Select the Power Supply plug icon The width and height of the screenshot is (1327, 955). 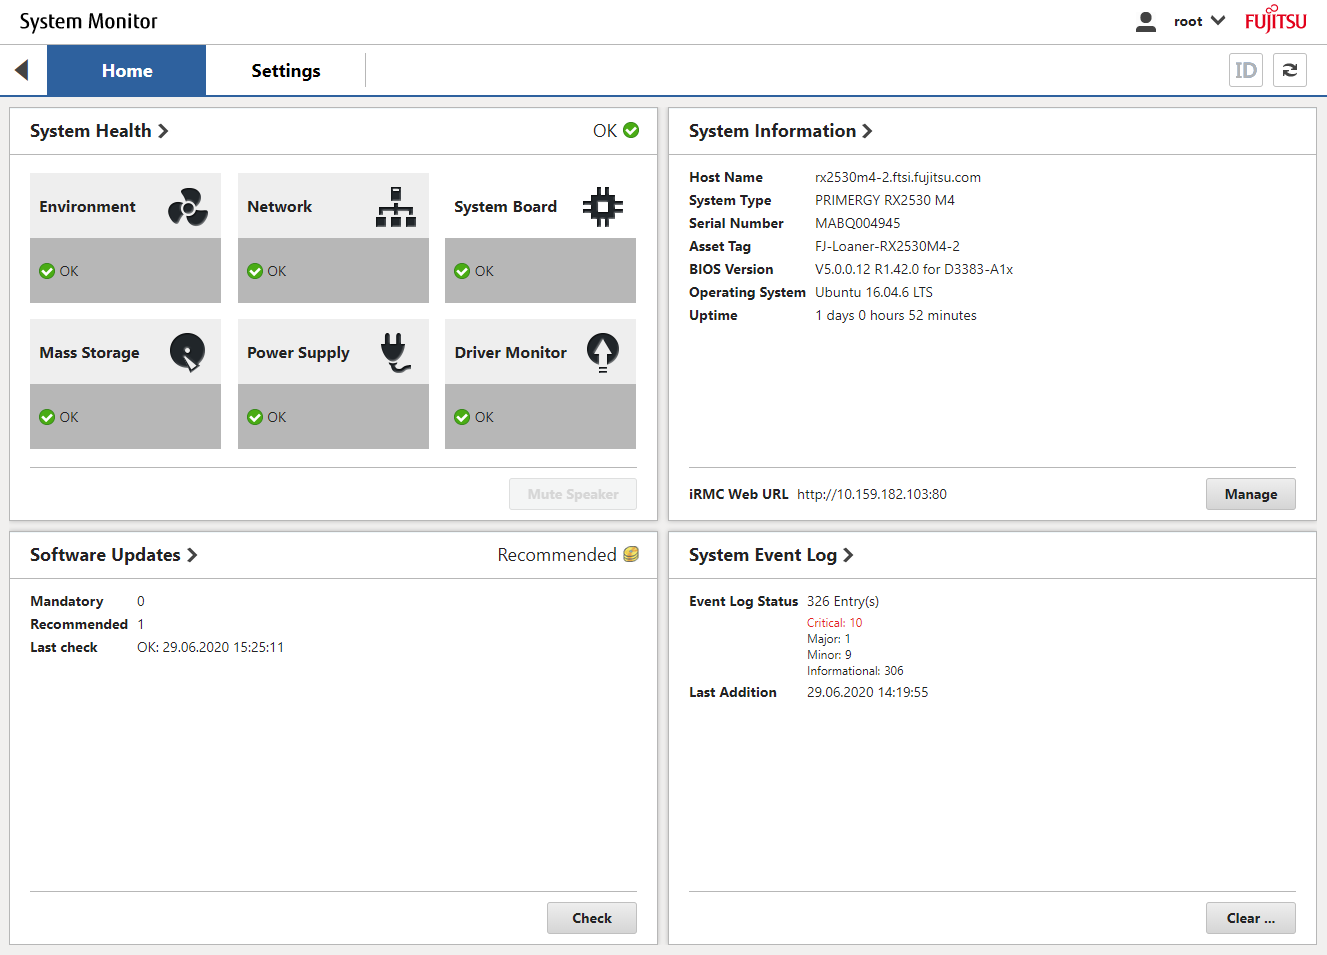point(394,352)
